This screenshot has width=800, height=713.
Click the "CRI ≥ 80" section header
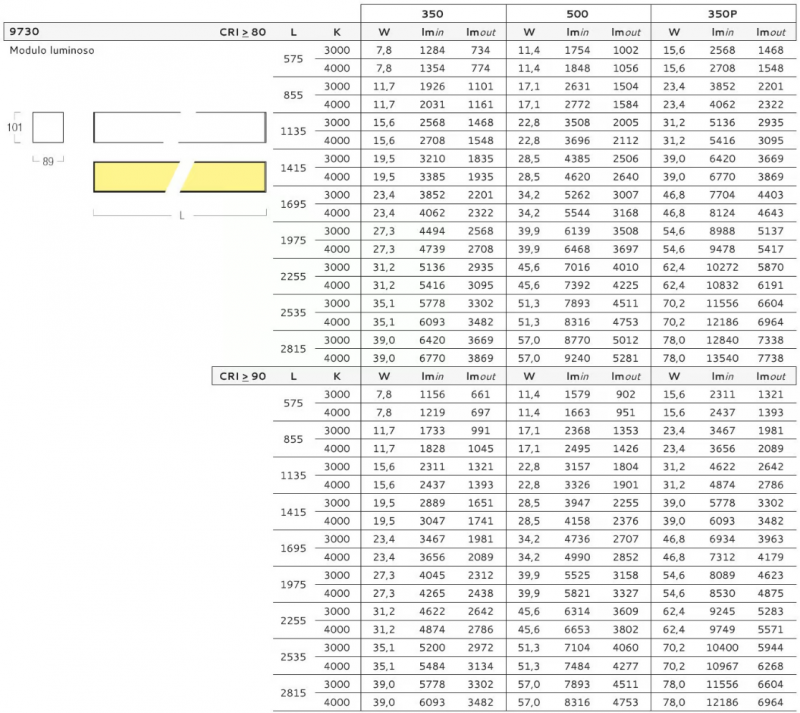pyautogui.click(x=242, y=32)
